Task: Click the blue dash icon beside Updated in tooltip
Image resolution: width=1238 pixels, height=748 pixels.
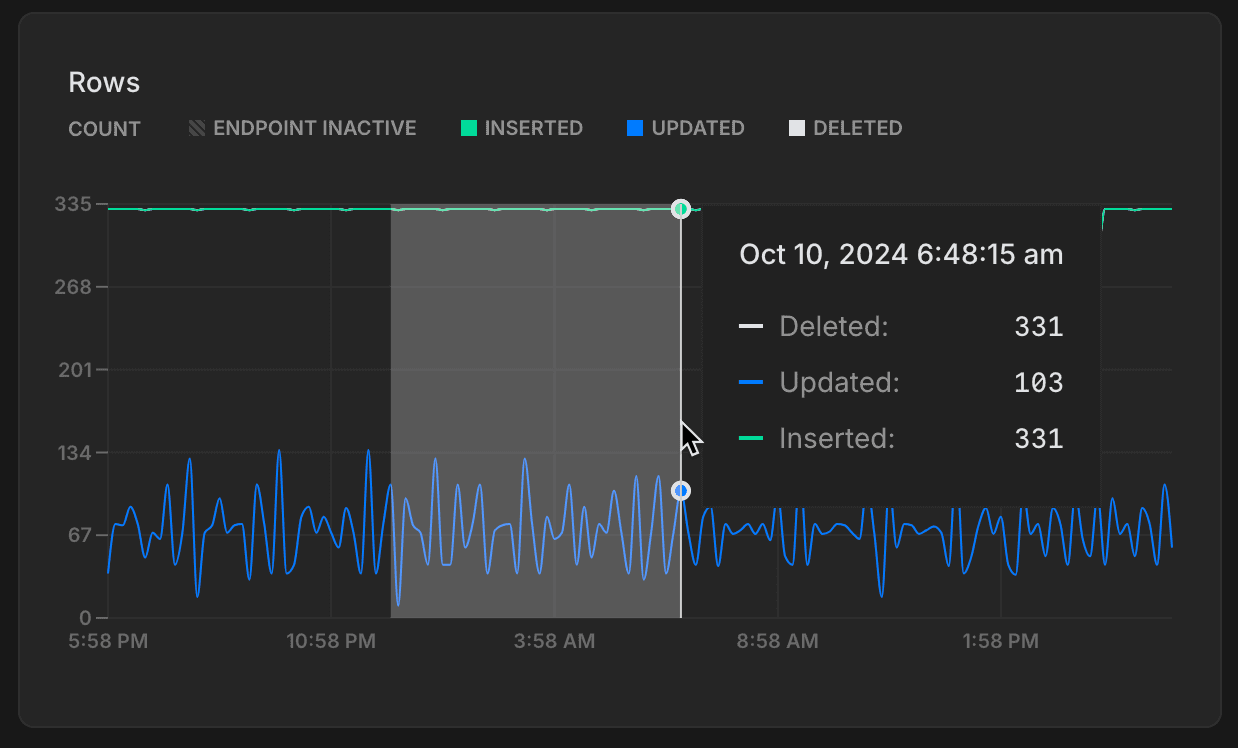Action: pyautogui.click(x=752, y=382)
